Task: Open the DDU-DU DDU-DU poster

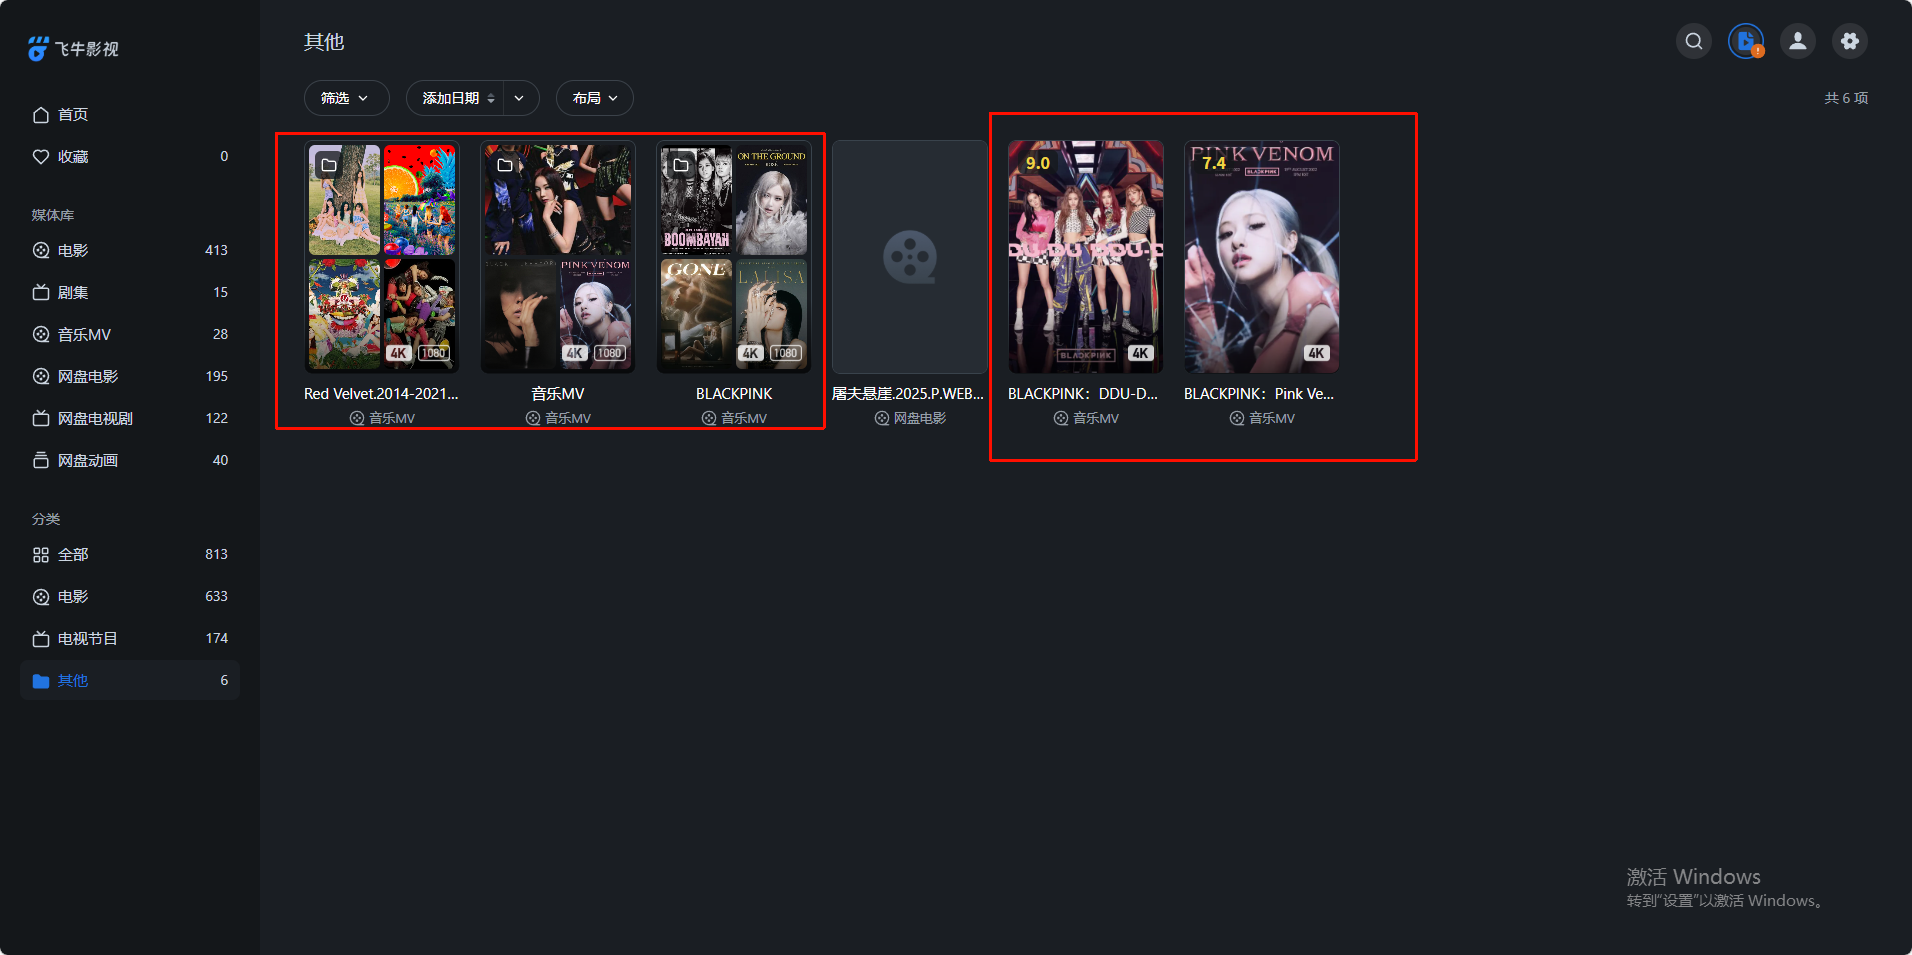Action: (1086, 257)
